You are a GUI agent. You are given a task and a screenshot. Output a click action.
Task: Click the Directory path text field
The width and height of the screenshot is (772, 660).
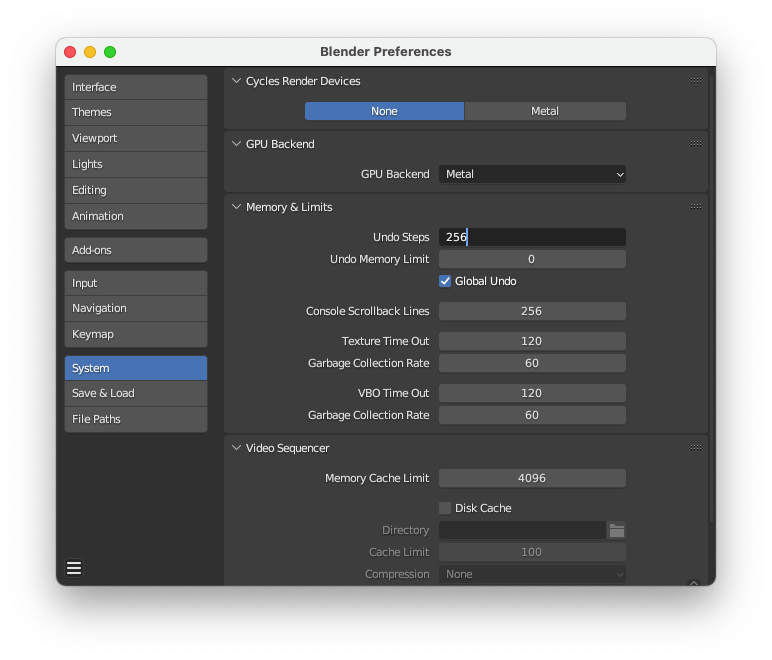(x=522, y=530)
